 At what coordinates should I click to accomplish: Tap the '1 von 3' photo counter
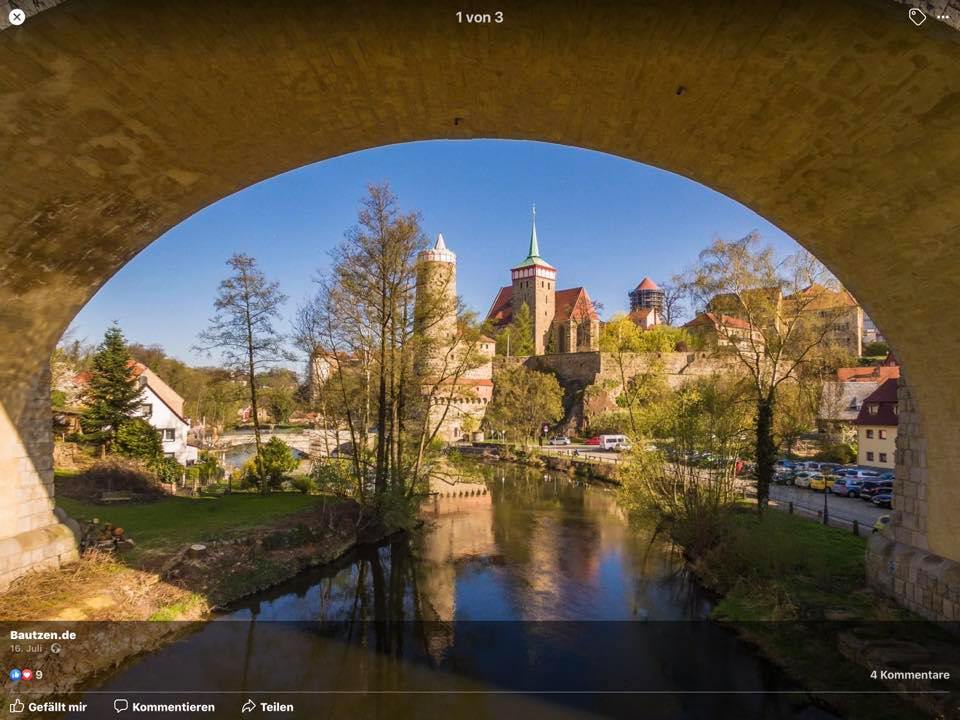coord(479,17)
